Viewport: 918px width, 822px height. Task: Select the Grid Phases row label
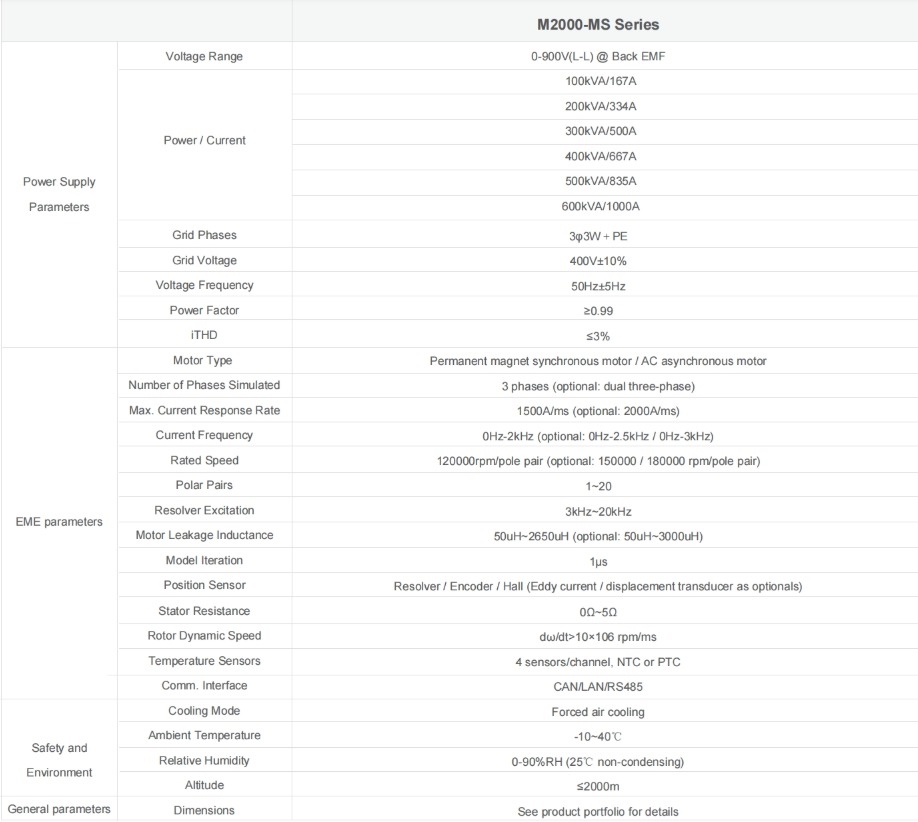coord(204,235)
